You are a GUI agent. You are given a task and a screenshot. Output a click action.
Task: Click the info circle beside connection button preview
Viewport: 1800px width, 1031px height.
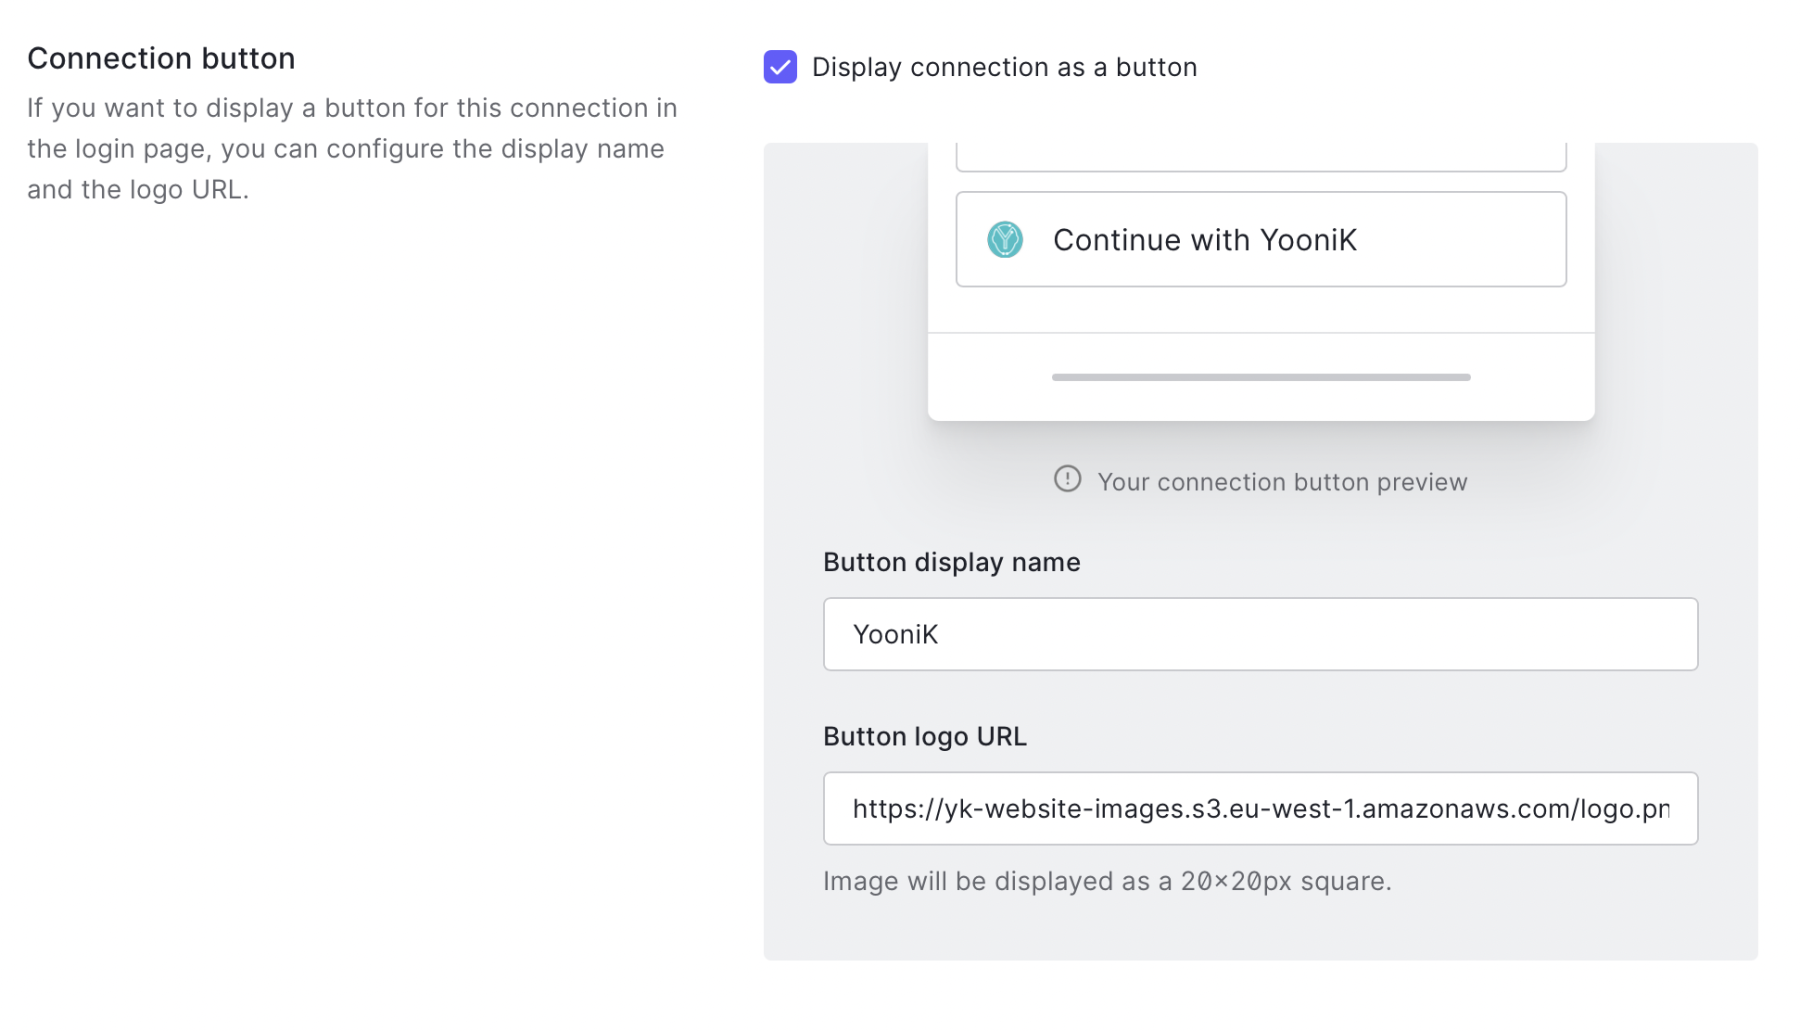coord(1067,480)
